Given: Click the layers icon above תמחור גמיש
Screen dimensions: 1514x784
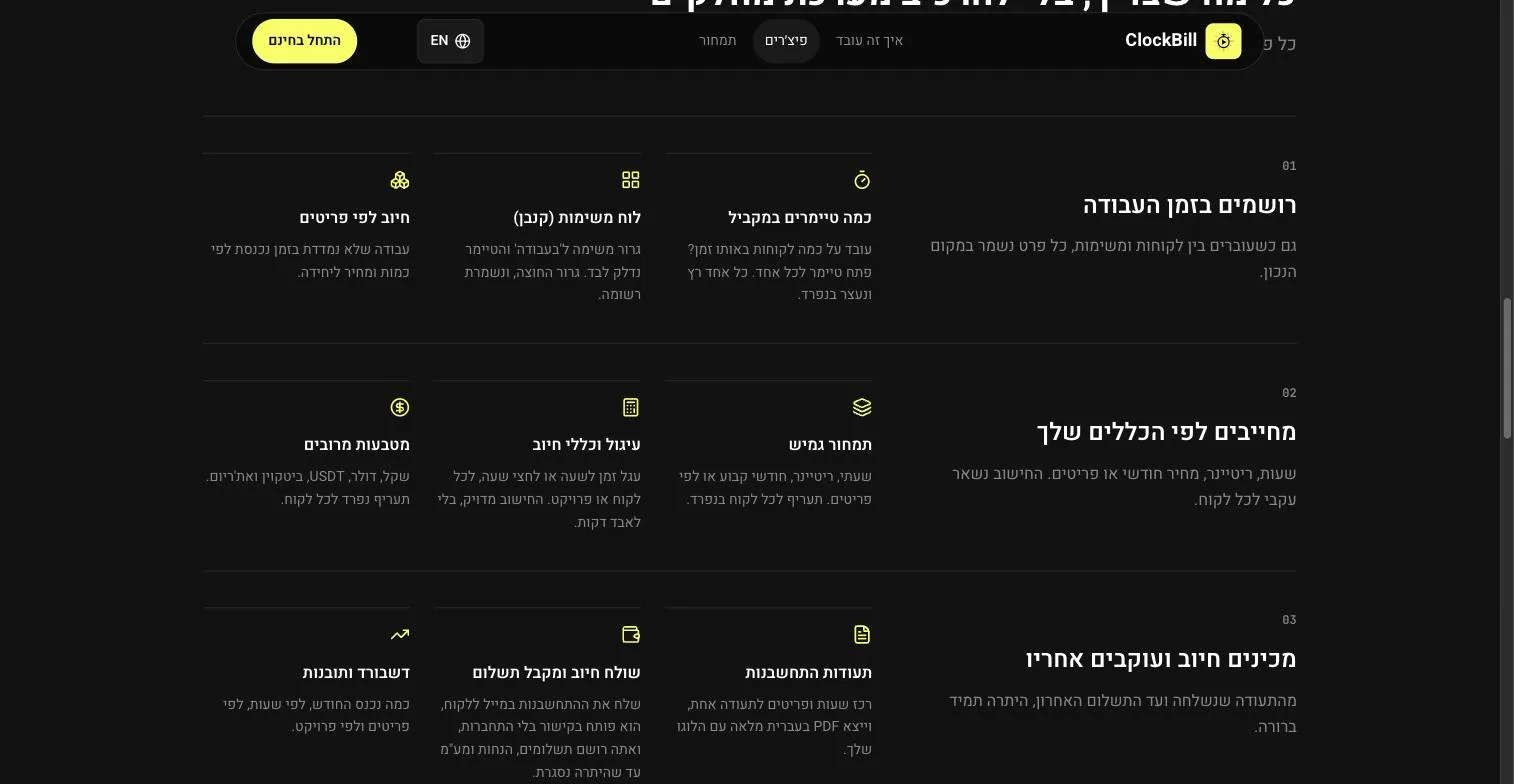Looking at the screenshot, I should point(862,407).
